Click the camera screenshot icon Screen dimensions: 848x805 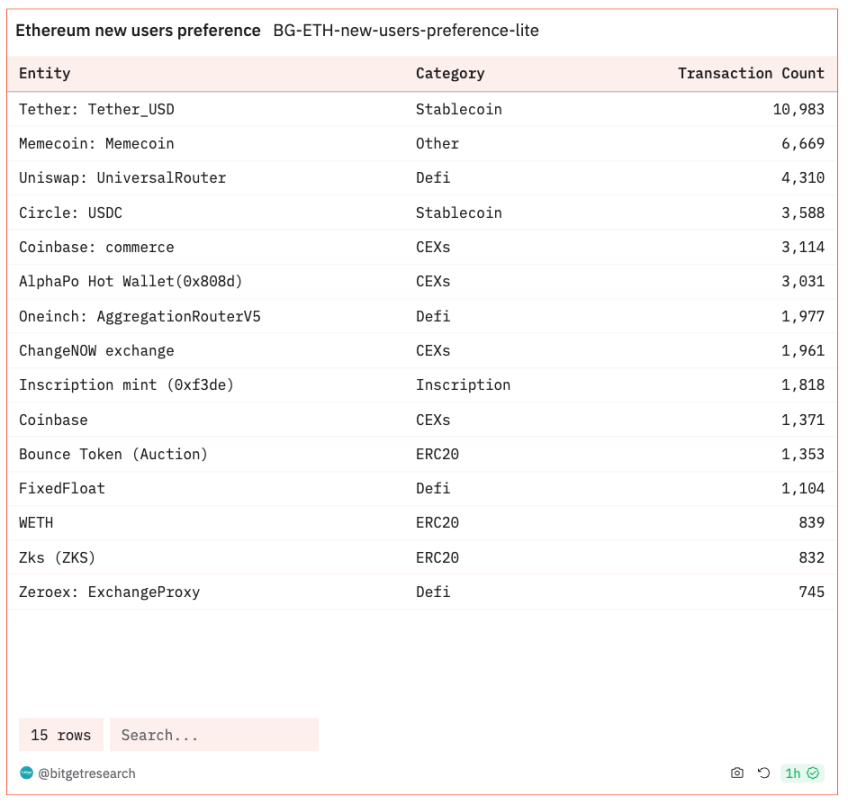(737, 773)
